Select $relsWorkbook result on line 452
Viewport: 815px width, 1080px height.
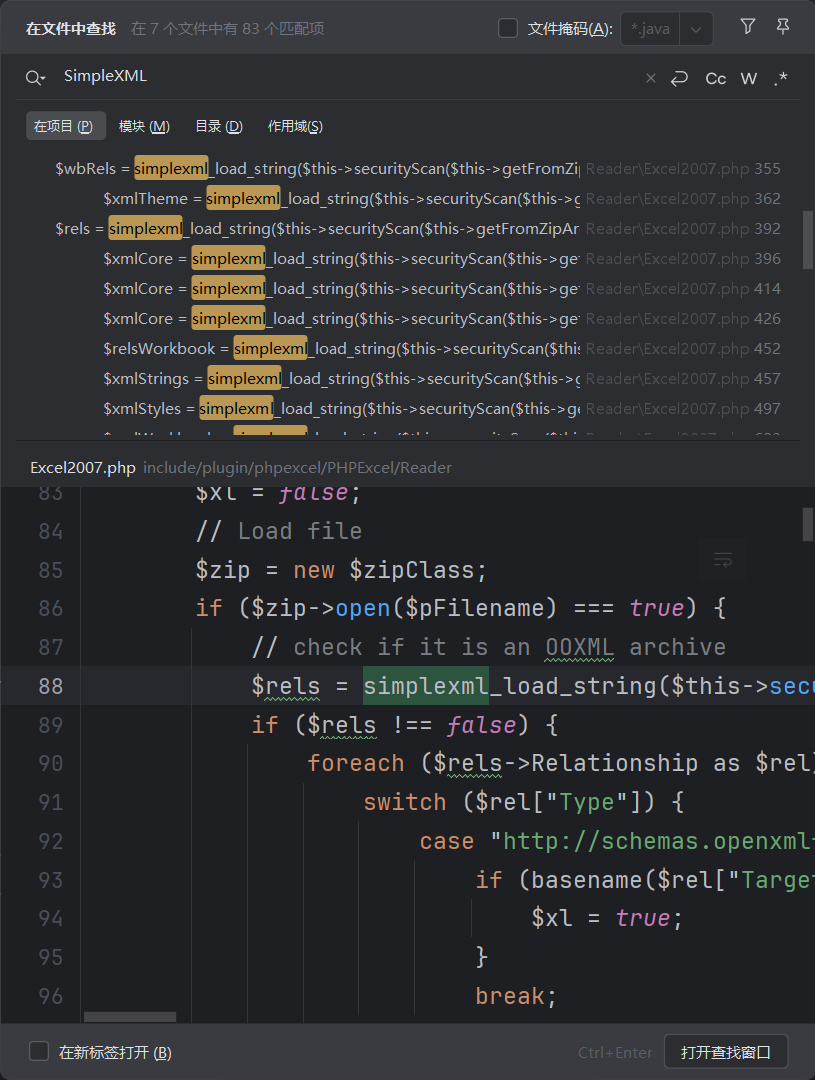tap(408, 349)
